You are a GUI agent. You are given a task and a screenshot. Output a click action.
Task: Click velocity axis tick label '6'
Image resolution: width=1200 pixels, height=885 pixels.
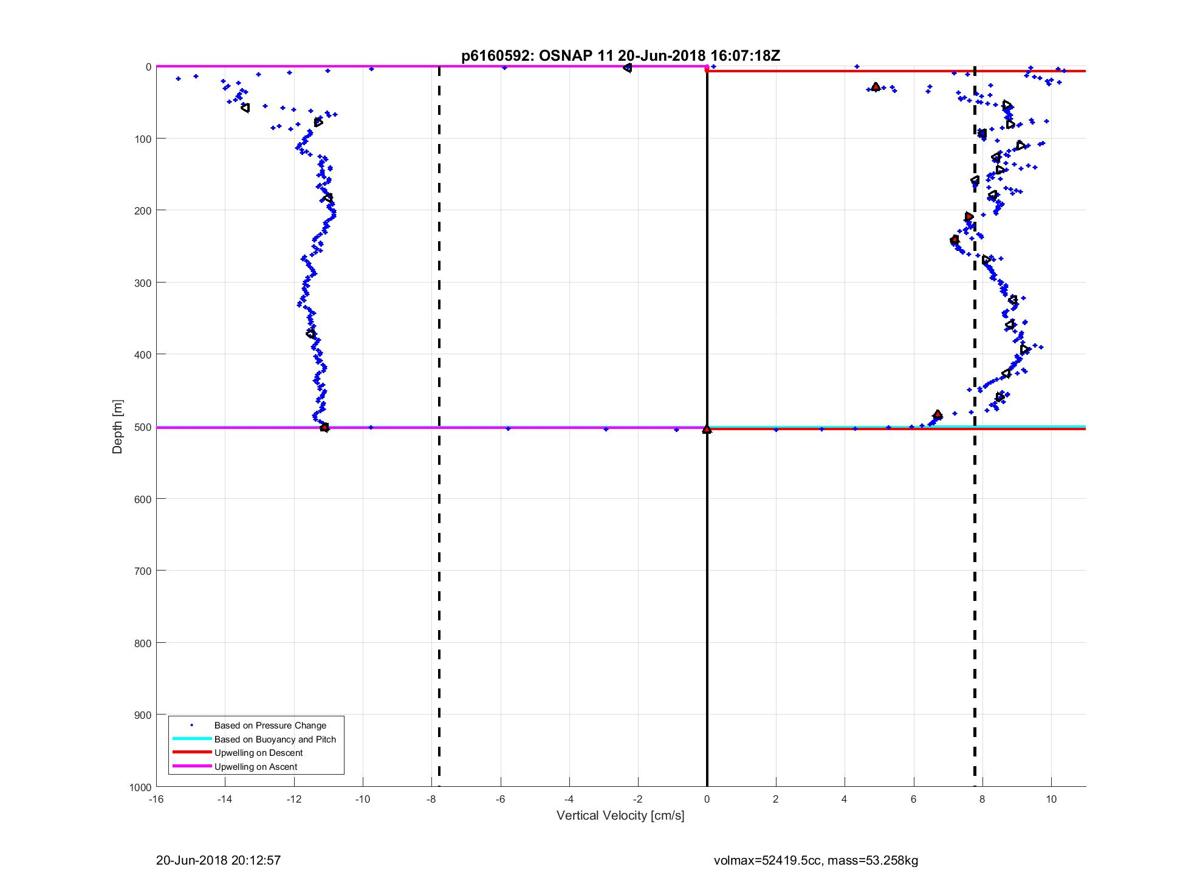[914, 800]
